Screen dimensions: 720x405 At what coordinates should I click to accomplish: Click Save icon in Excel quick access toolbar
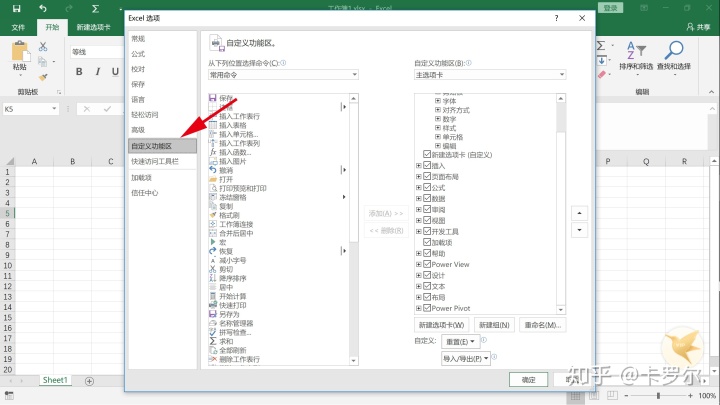17,8
